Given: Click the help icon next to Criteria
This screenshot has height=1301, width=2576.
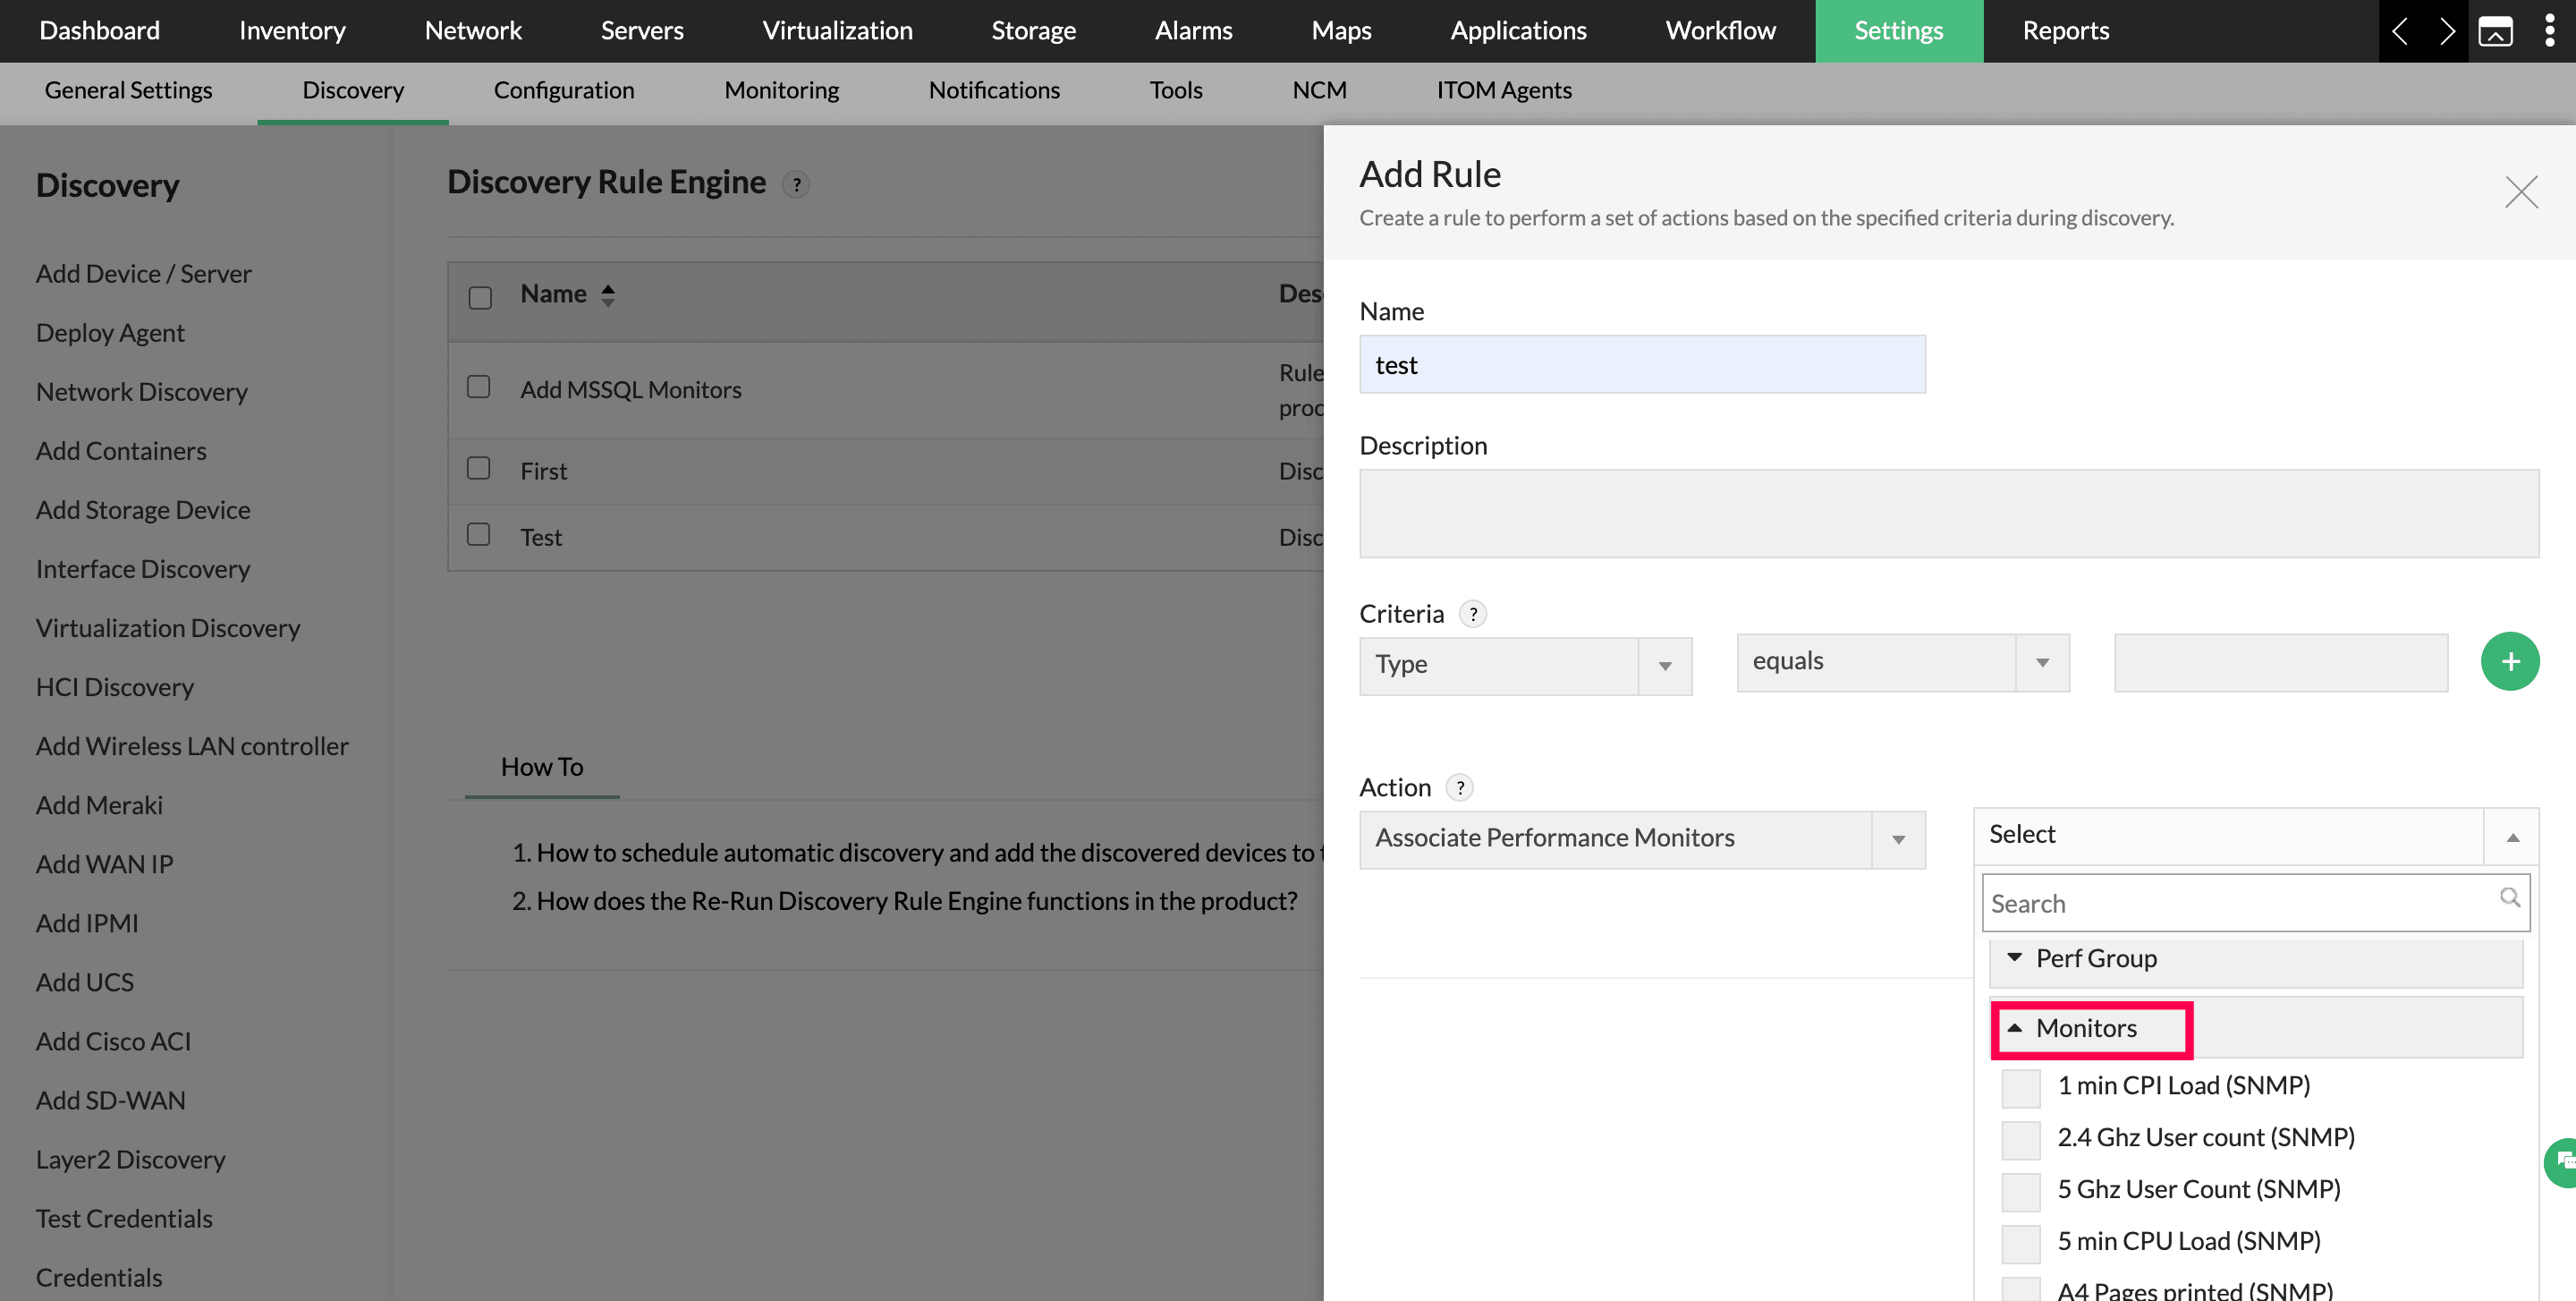Looking at the screenshot, I should 1473,614.
